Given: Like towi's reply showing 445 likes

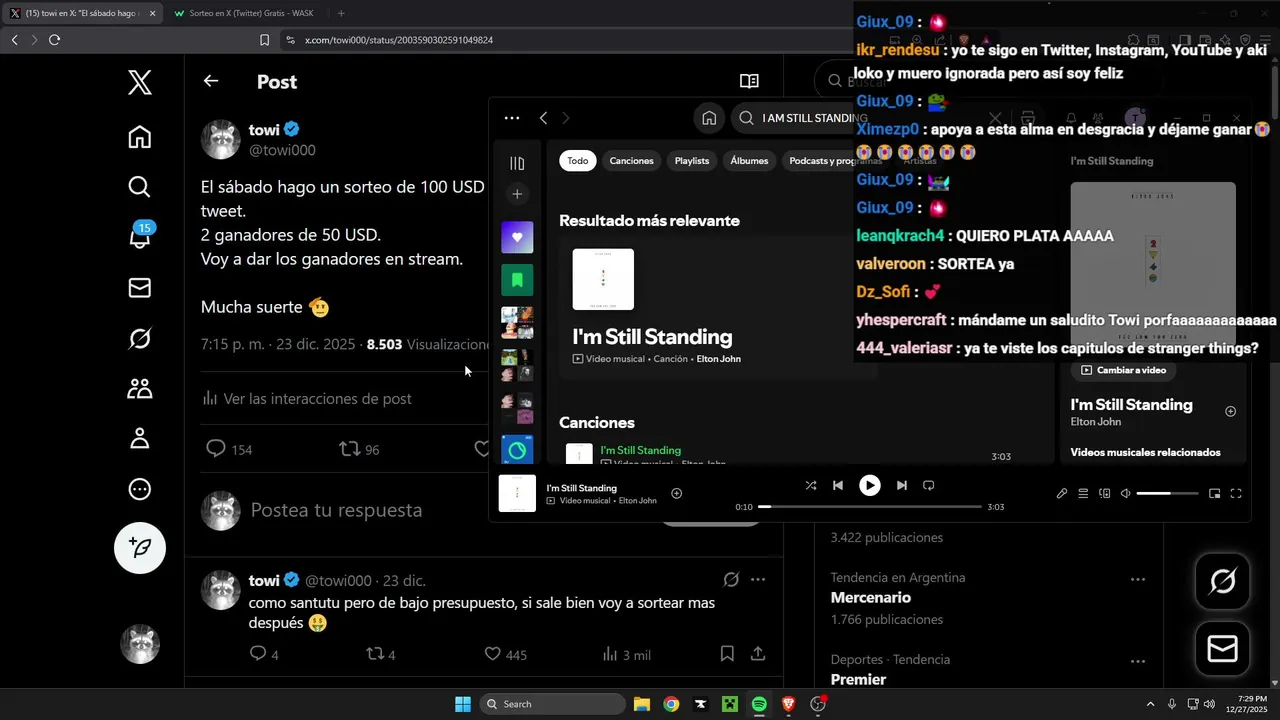Looking at the screenshot, I should (506, 654).
